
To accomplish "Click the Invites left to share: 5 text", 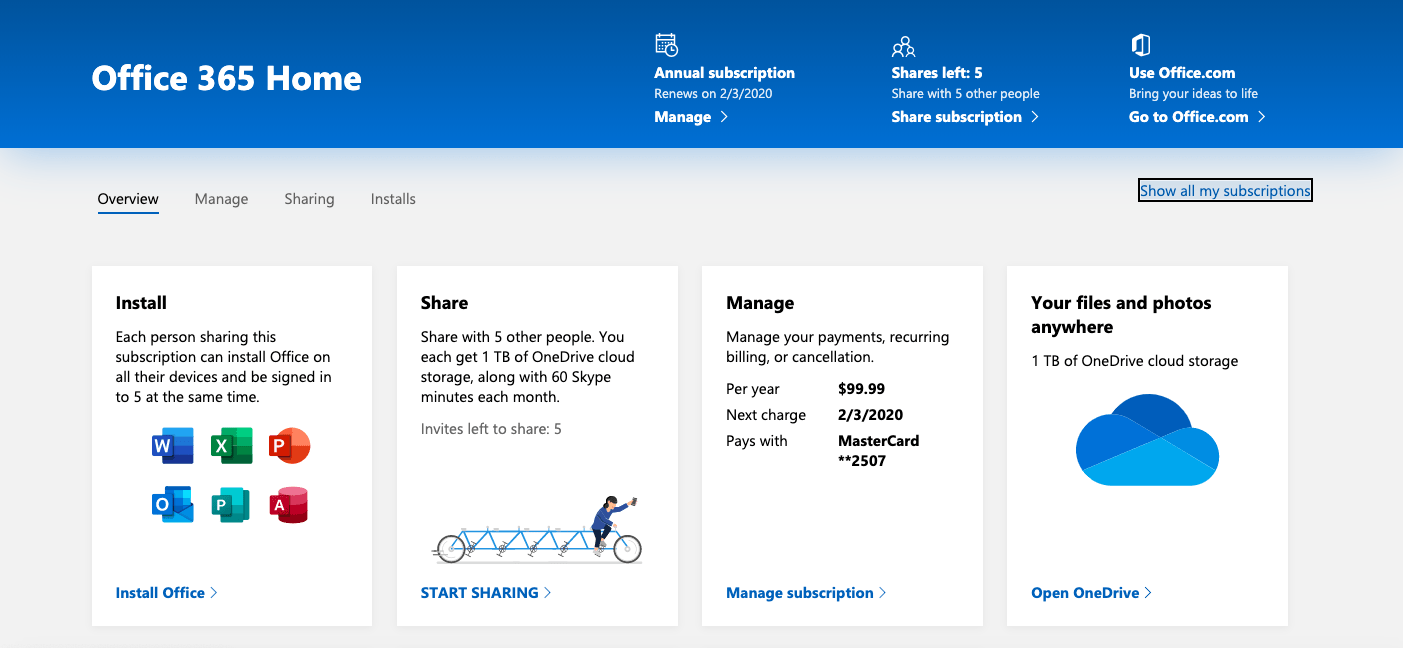I will 491,429.
